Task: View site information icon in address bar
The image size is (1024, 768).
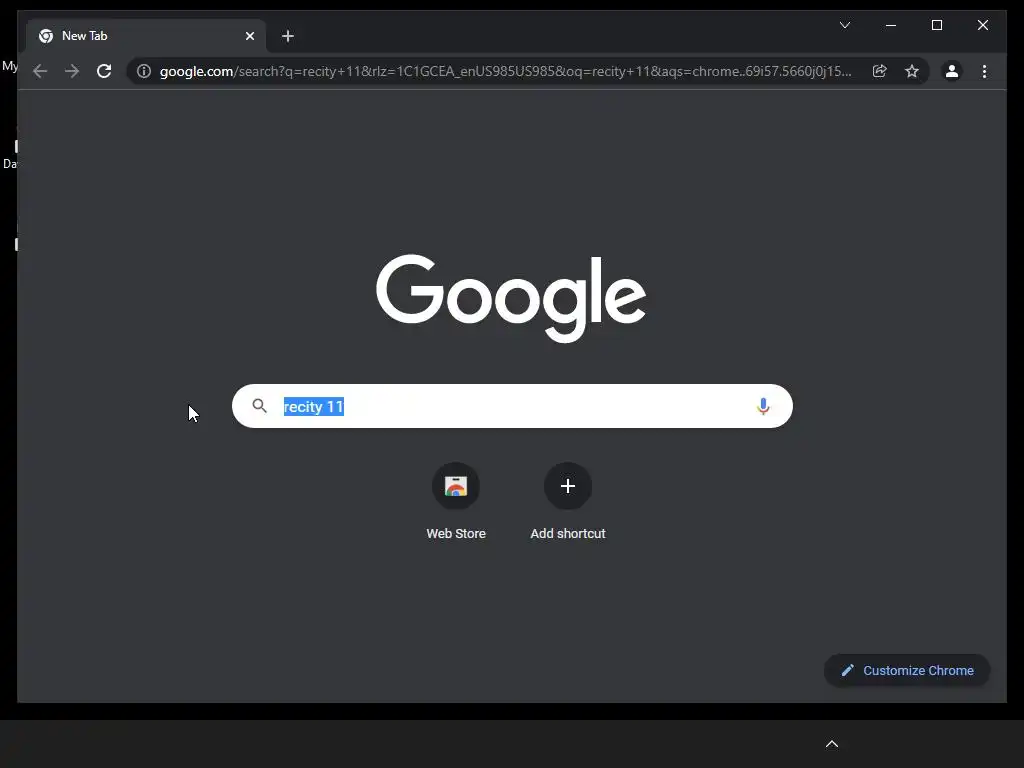Action: (144, 71)
